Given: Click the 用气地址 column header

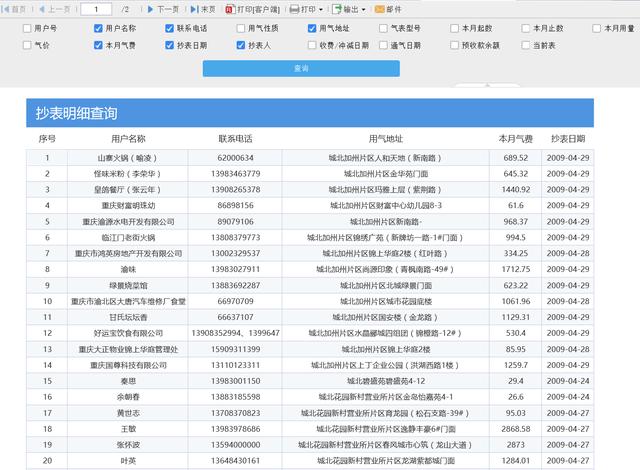Looking at the screenshot, I should [386, 139].
